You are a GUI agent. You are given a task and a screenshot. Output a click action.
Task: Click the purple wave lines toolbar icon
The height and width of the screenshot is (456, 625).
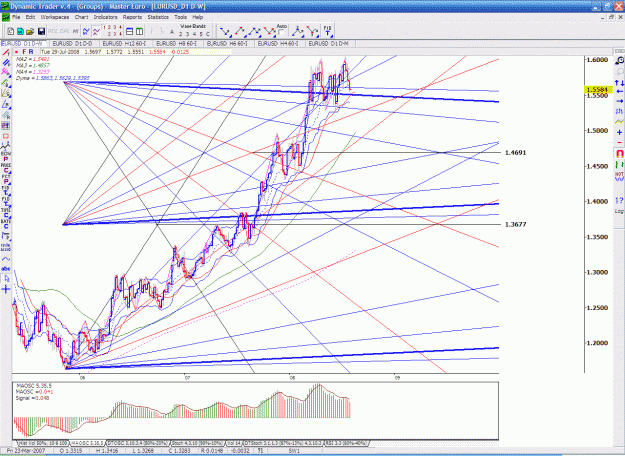click(x=96, y=31)
